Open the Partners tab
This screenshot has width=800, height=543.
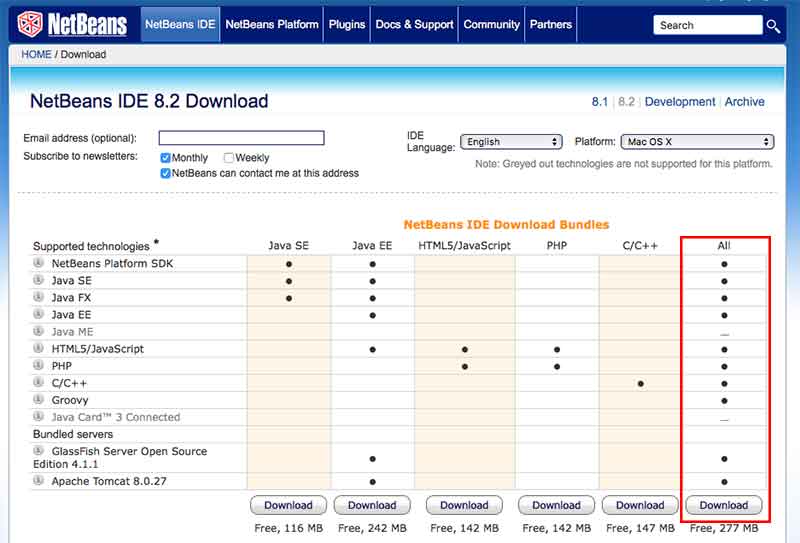point(551,24)
